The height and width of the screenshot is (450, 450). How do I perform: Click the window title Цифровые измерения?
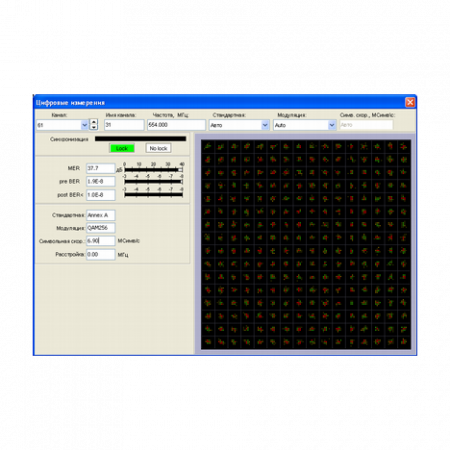[70, 103]
